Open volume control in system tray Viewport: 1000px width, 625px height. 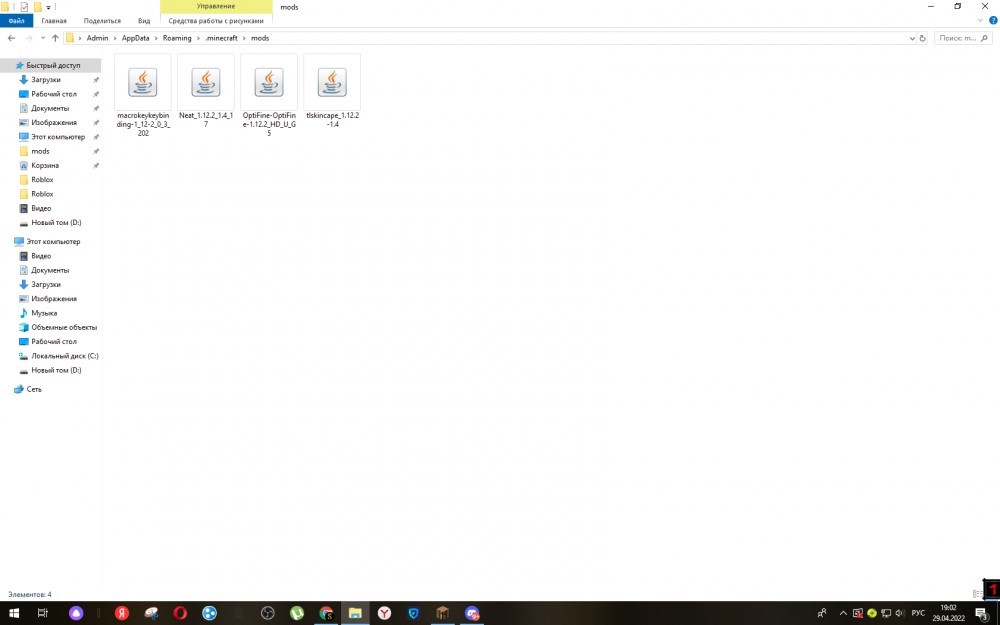click(900, 613)
